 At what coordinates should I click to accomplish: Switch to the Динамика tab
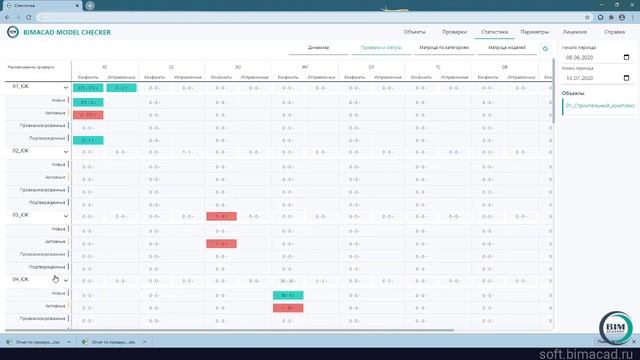click(318, 48)
